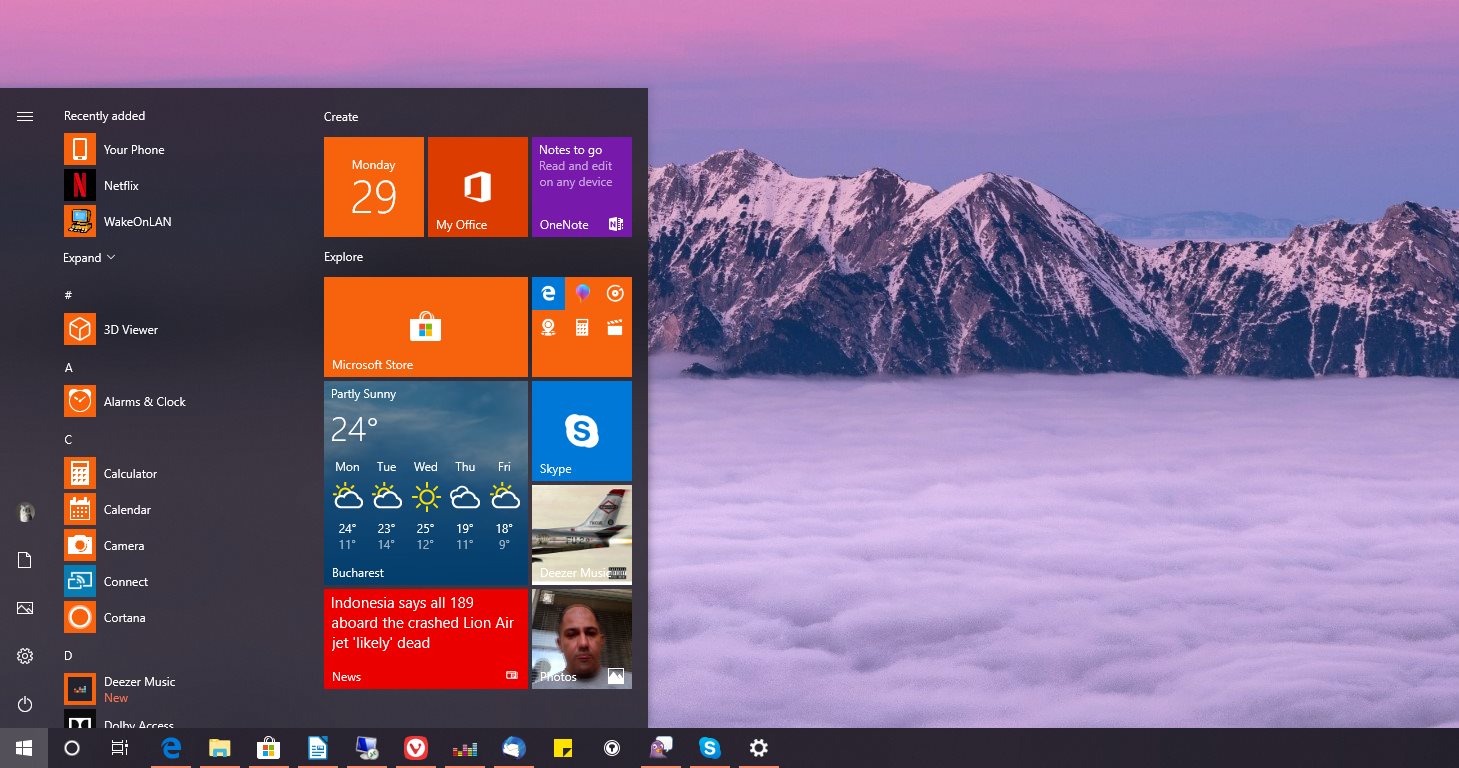Start the Camera app
Image resolution: width=1459 pixels, height=768 pixels.
(178, 546)
